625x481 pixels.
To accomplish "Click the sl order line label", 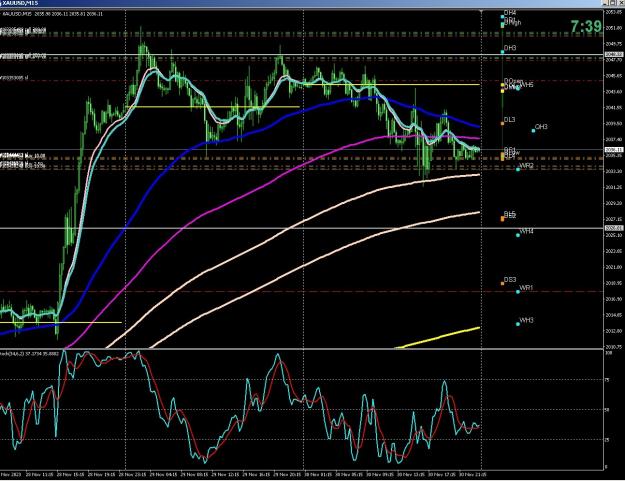I will pyautogui.click(x=15, y=78).
